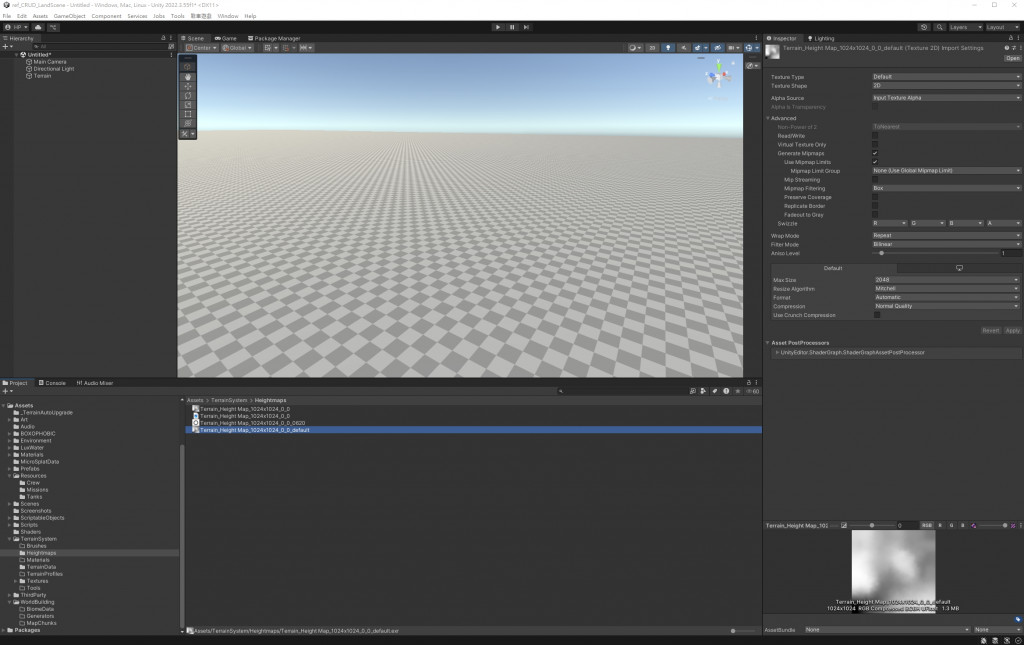Select the Rect tool in Scene toolbar
The width and height of the screenshot is (1024, 645).
coord(187,114)
